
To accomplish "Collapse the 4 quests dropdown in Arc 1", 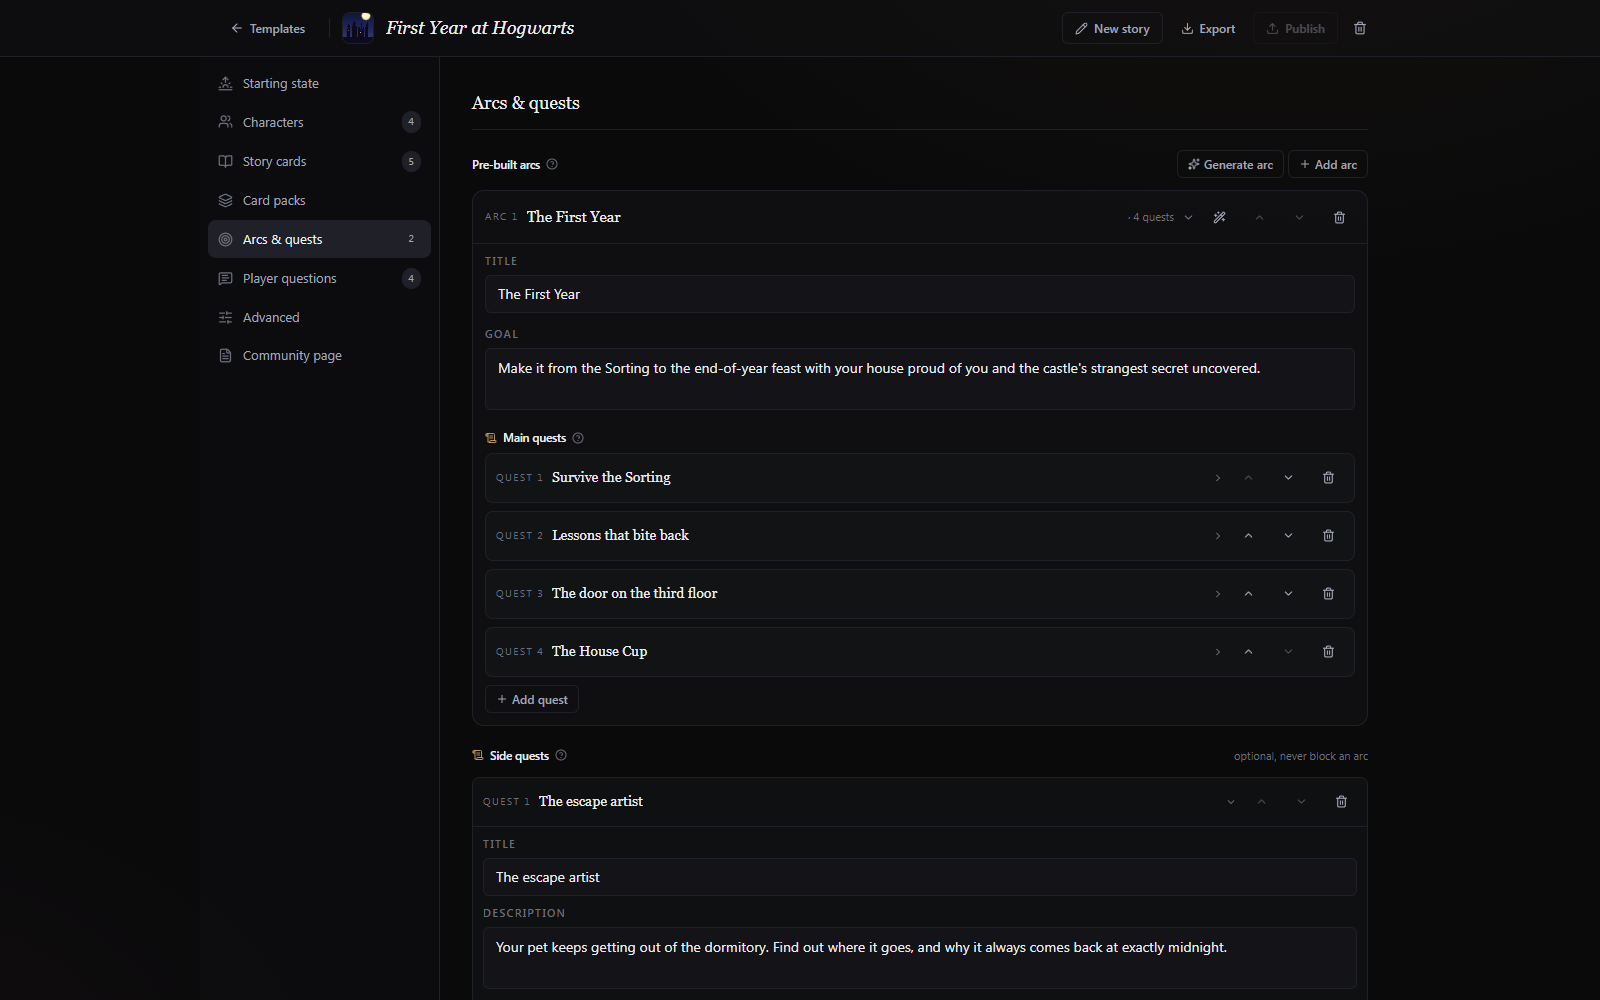I will pyautogui.click(x=1161, y=217).
